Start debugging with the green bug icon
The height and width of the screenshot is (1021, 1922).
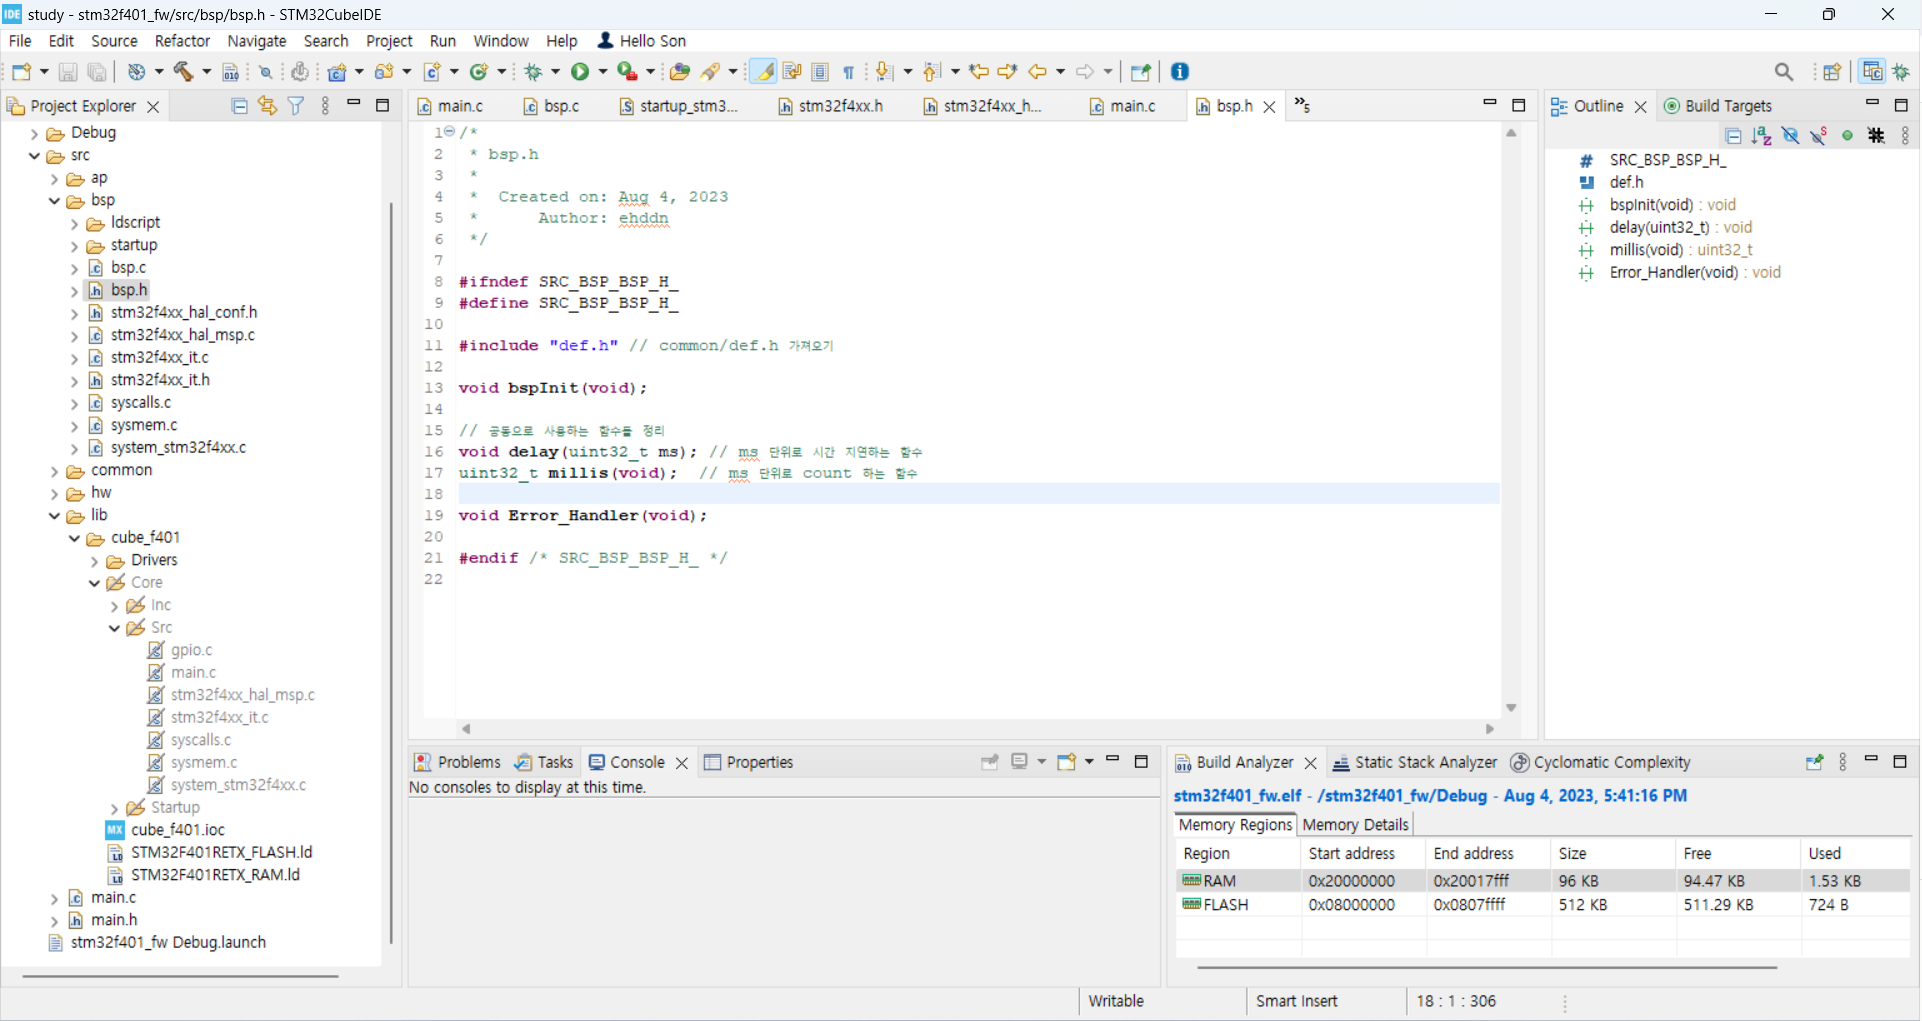point(533,71)
